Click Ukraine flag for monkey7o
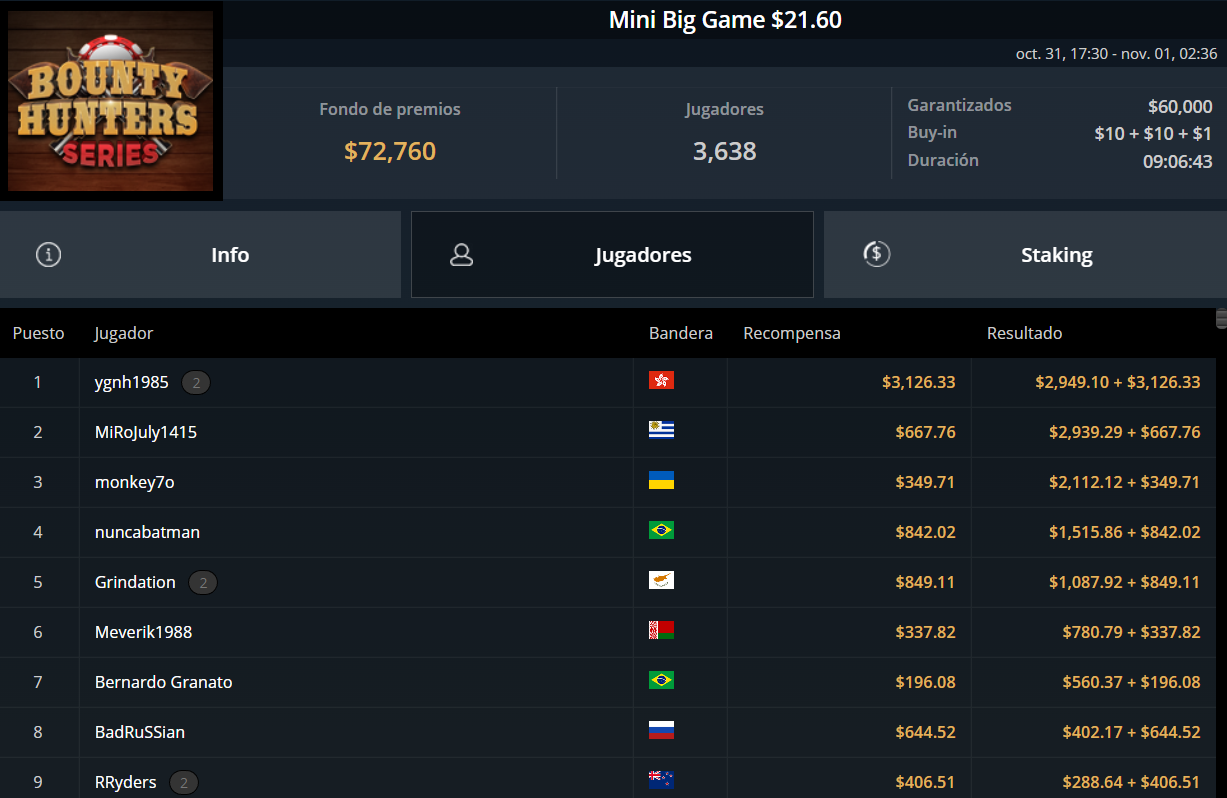 (661, 481)
